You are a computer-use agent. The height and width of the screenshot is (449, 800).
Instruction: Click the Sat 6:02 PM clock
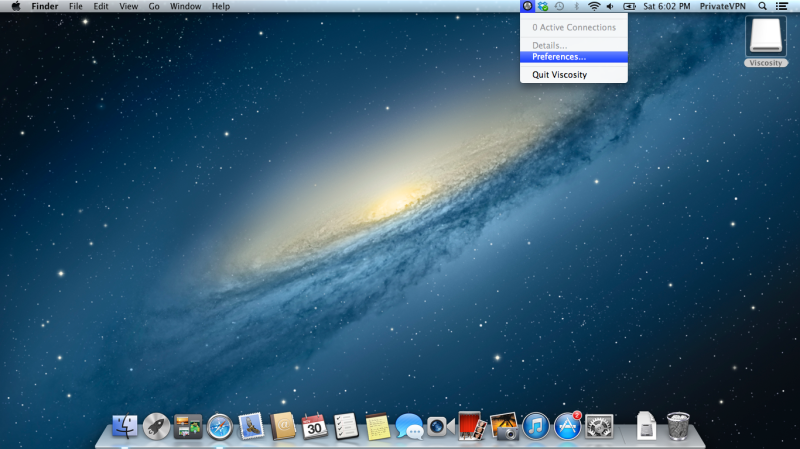tap(666, 6)
